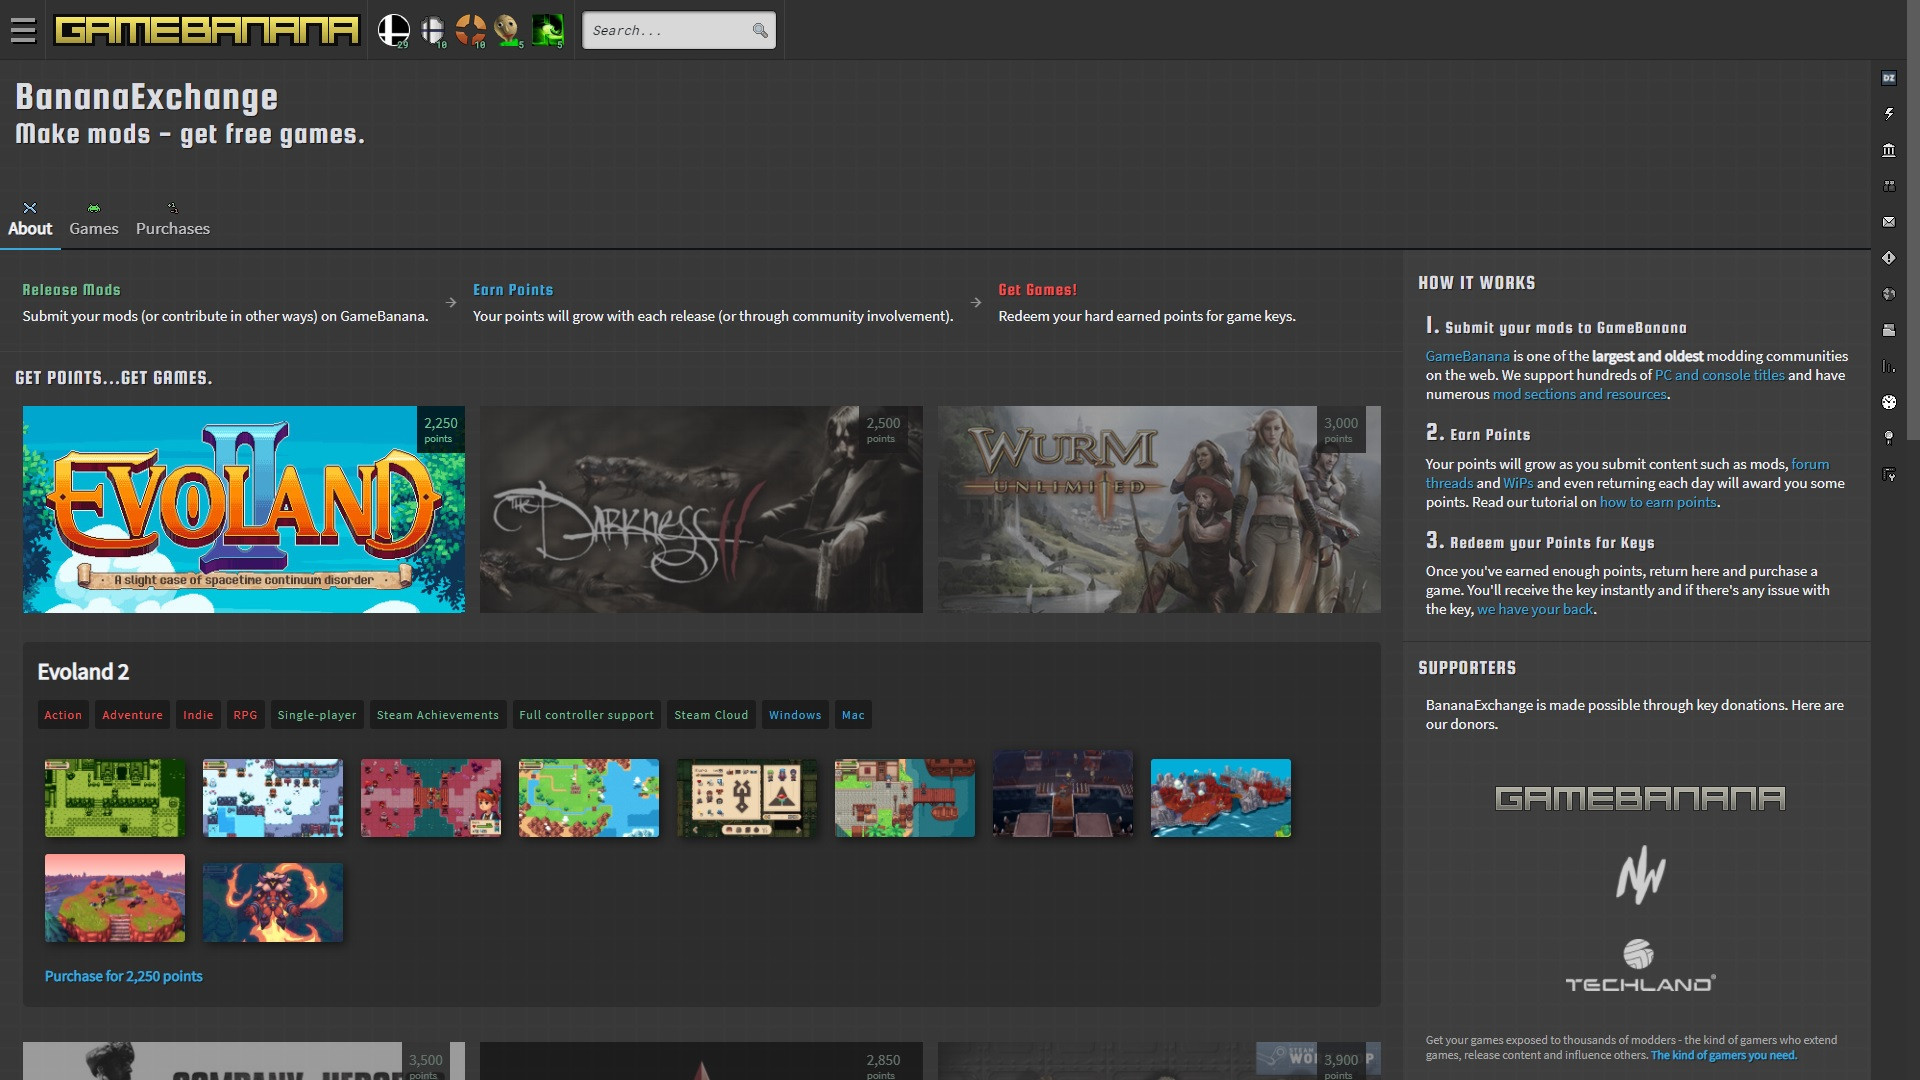Click the 'Purchase for 2,250 points' link
The height and width of the screenshot is (1080, 1920).
[123, 976]
